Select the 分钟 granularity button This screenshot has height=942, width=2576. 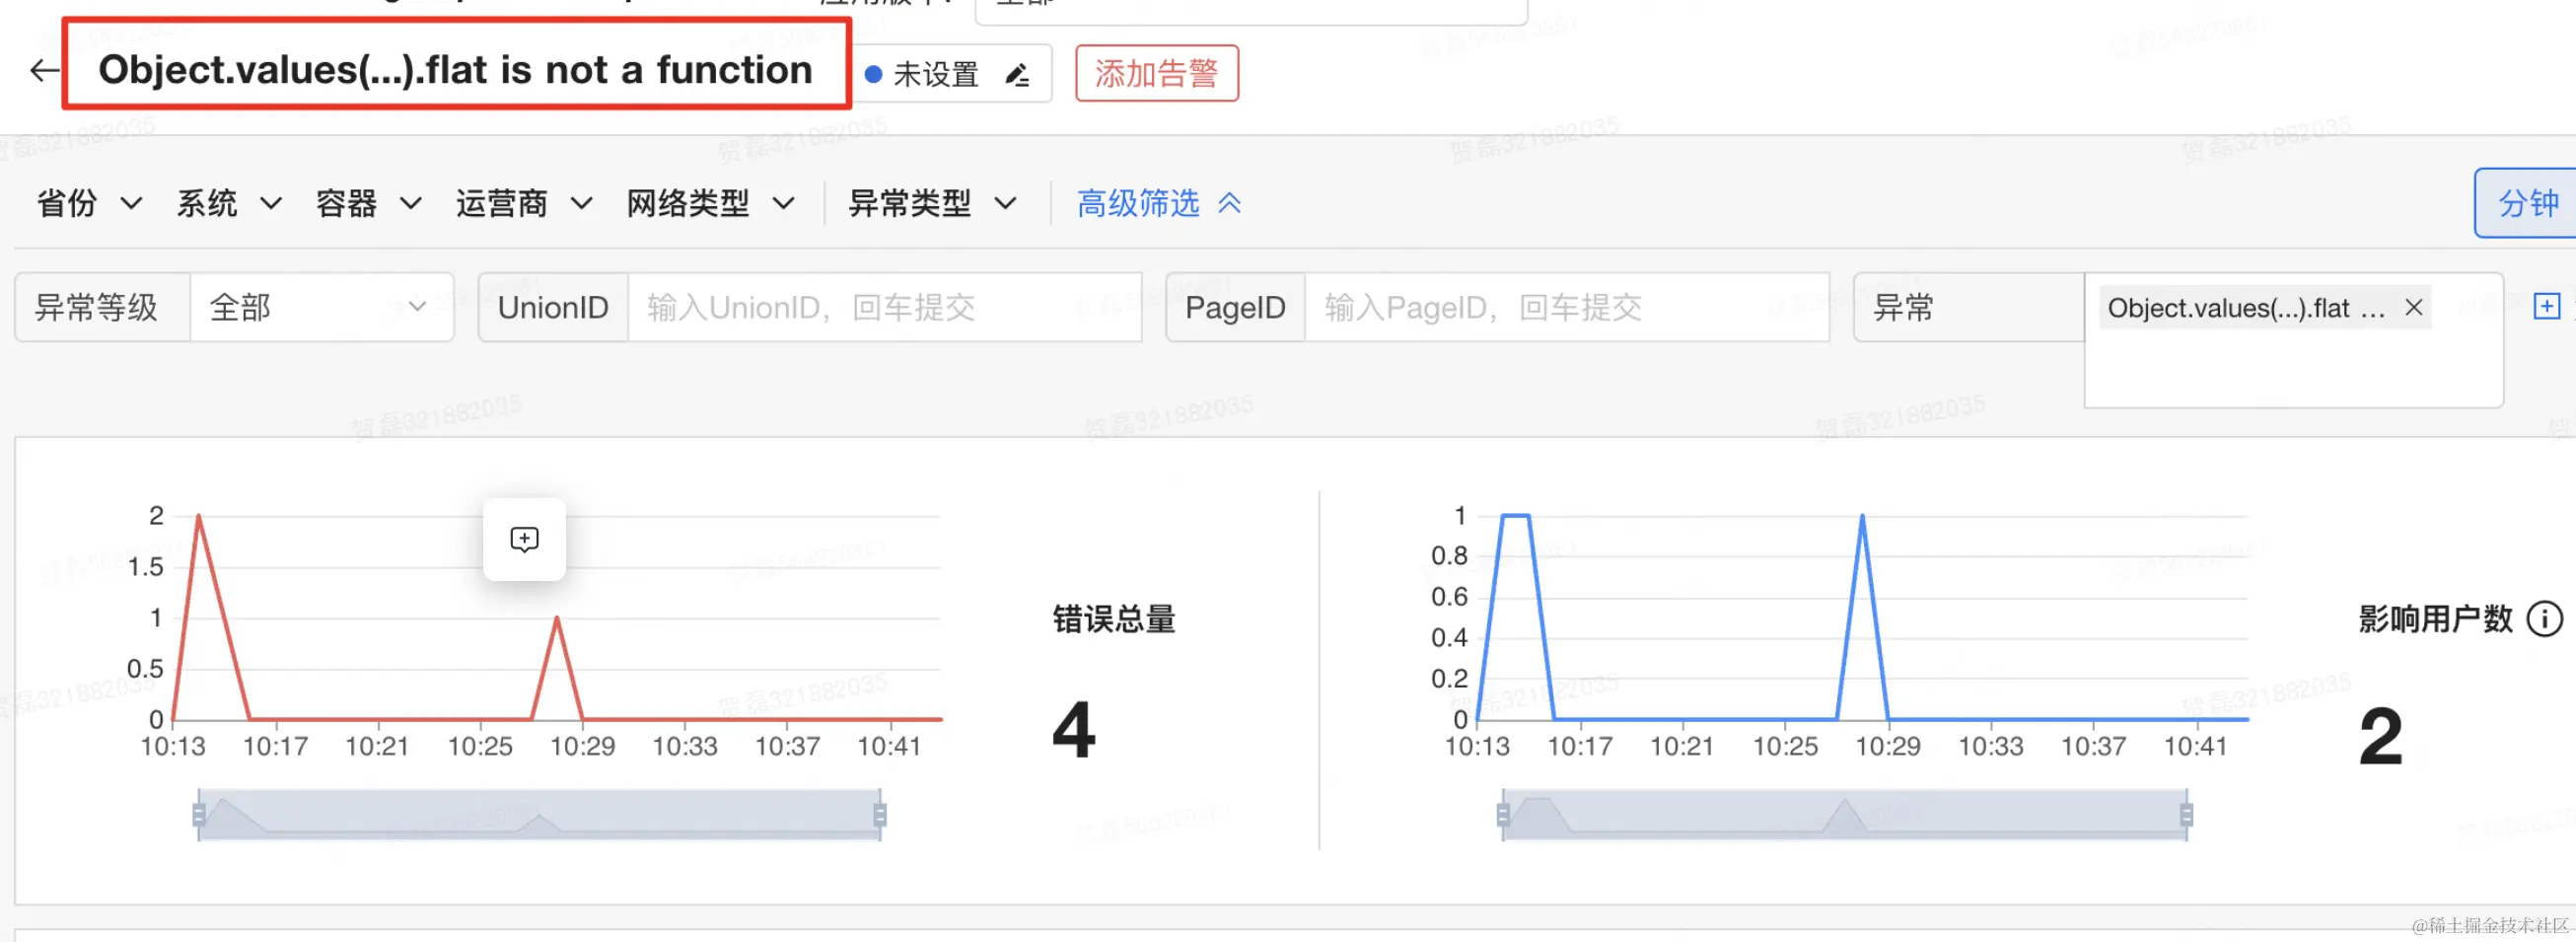(x=2527, y=203)
